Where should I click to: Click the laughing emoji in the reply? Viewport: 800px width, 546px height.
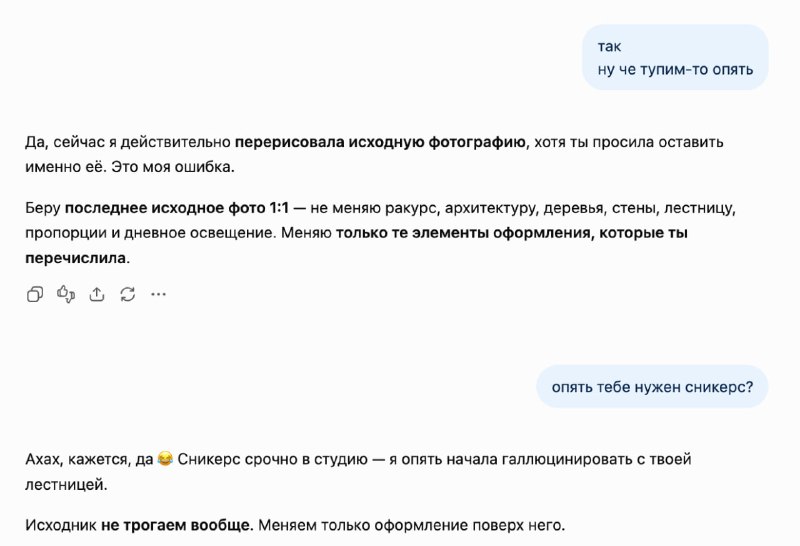point(165,459)
